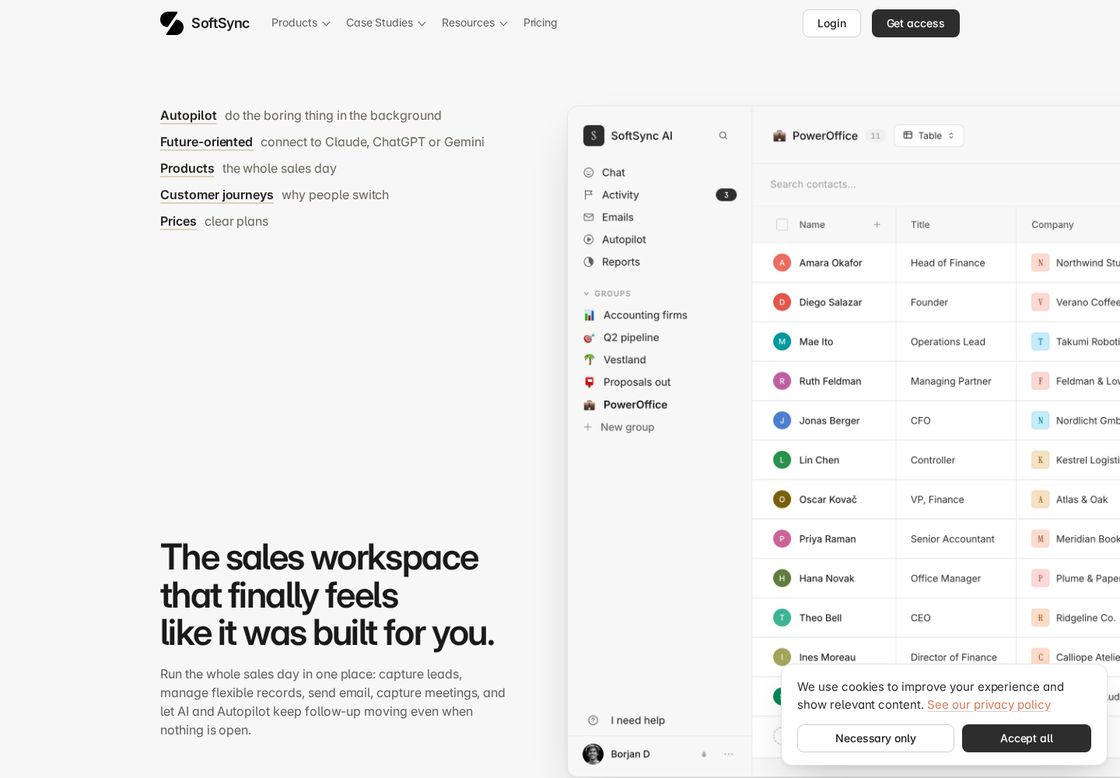Click Hana Novak's avatar icon
Viewport: 1120px width, 778px height.
(782, 578)
